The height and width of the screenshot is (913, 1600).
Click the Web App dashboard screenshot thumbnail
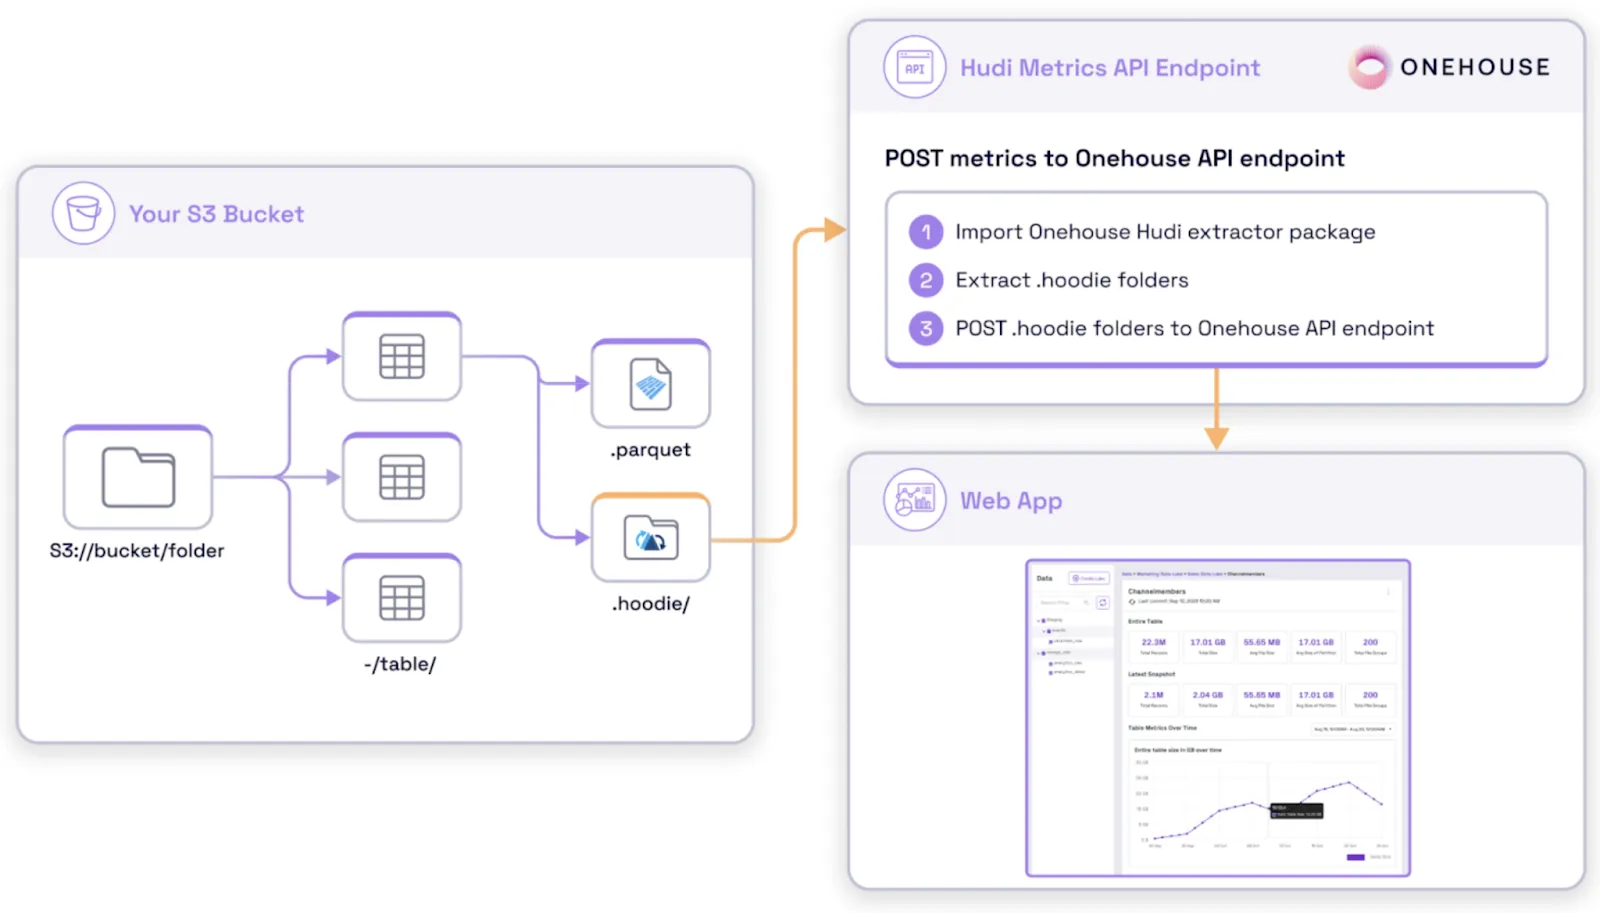[1218, 718]
